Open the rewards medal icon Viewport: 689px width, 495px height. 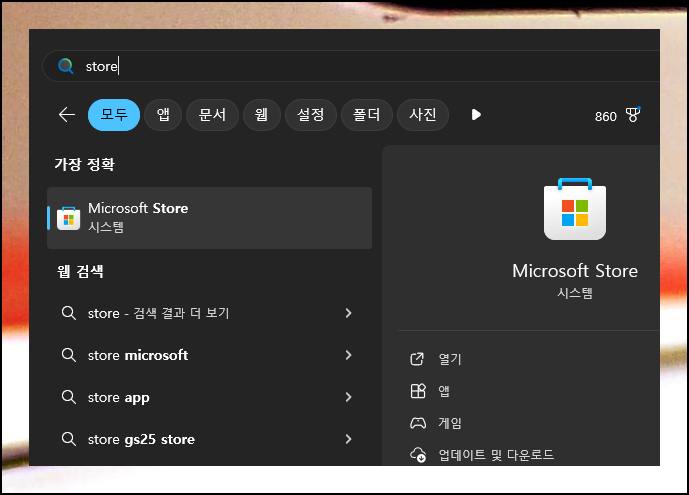coord(633,115)
